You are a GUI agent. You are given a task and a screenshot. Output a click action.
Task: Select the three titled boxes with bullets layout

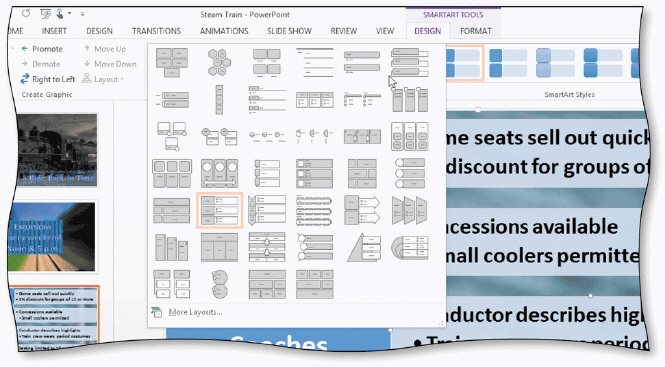(314, 100)
